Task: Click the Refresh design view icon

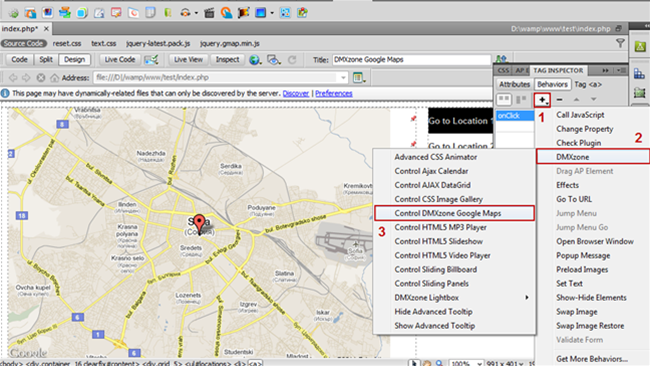Action: pos(292,60)
